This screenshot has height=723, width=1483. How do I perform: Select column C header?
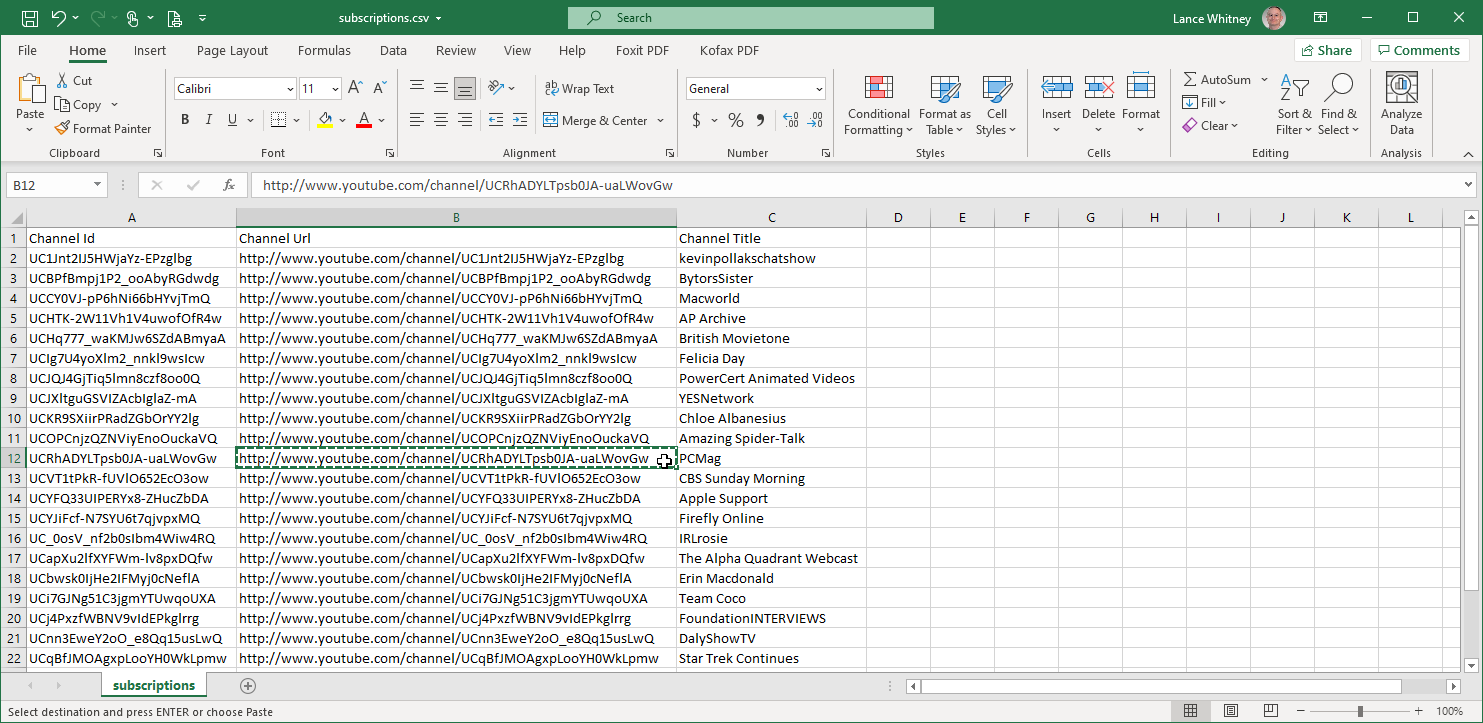pyautogui.click(x=771, y=218)
